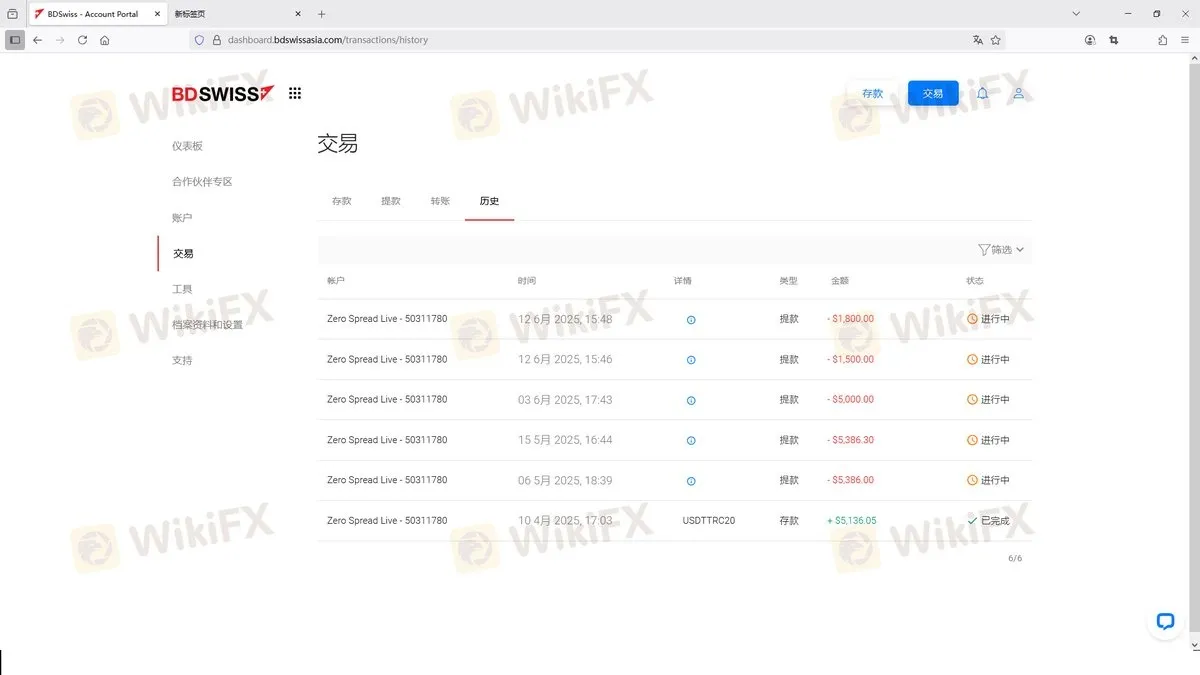View details info icon for -$5,386.00 withdrawal
Viewport: 1200px width, 675px height.
691,481
